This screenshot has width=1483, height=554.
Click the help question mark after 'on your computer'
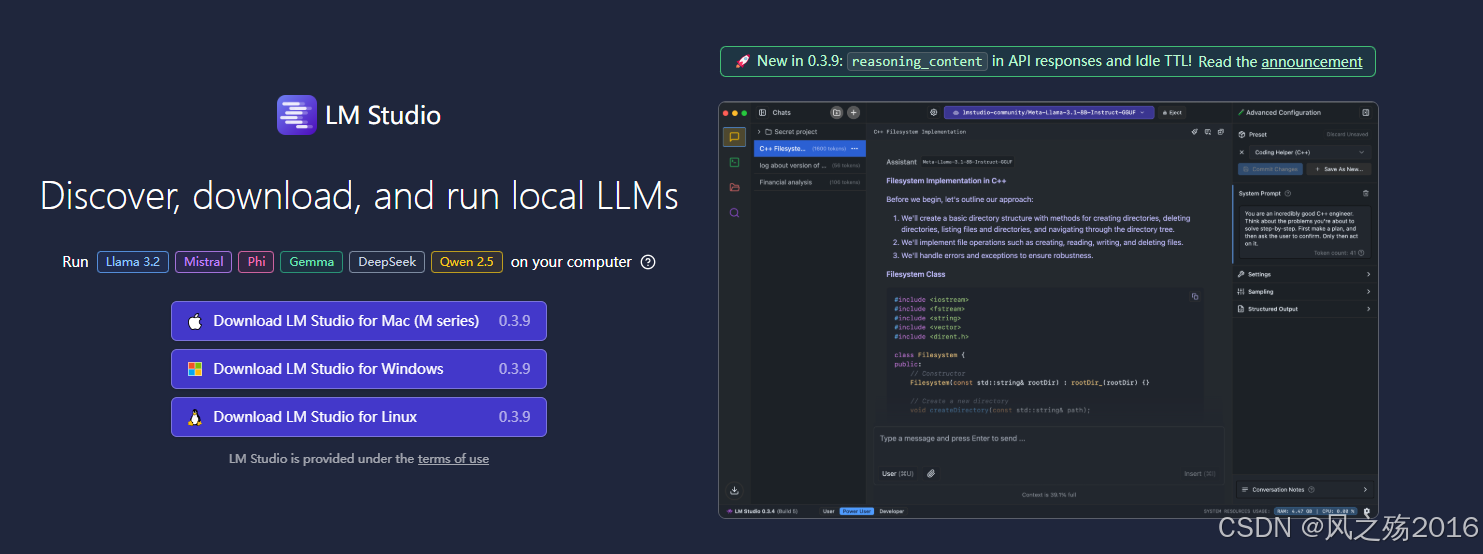648,262
